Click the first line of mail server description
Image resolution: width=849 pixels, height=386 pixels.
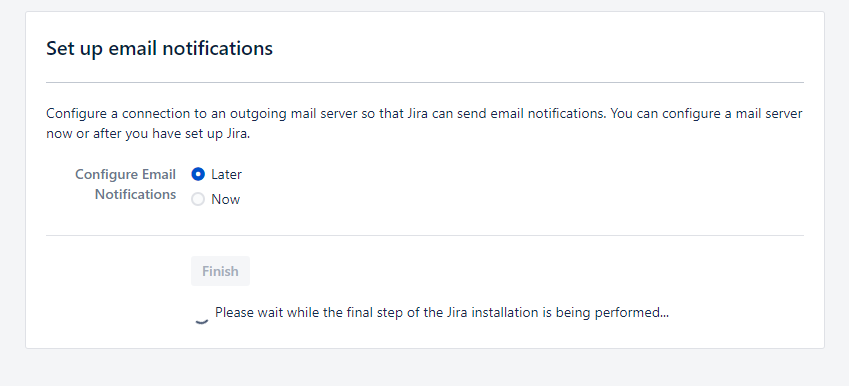(424, 114)
